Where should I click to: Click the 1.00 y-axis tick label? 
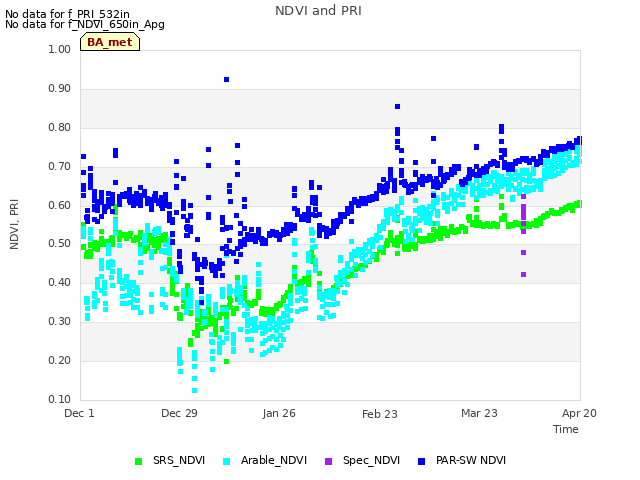[60, 49]
